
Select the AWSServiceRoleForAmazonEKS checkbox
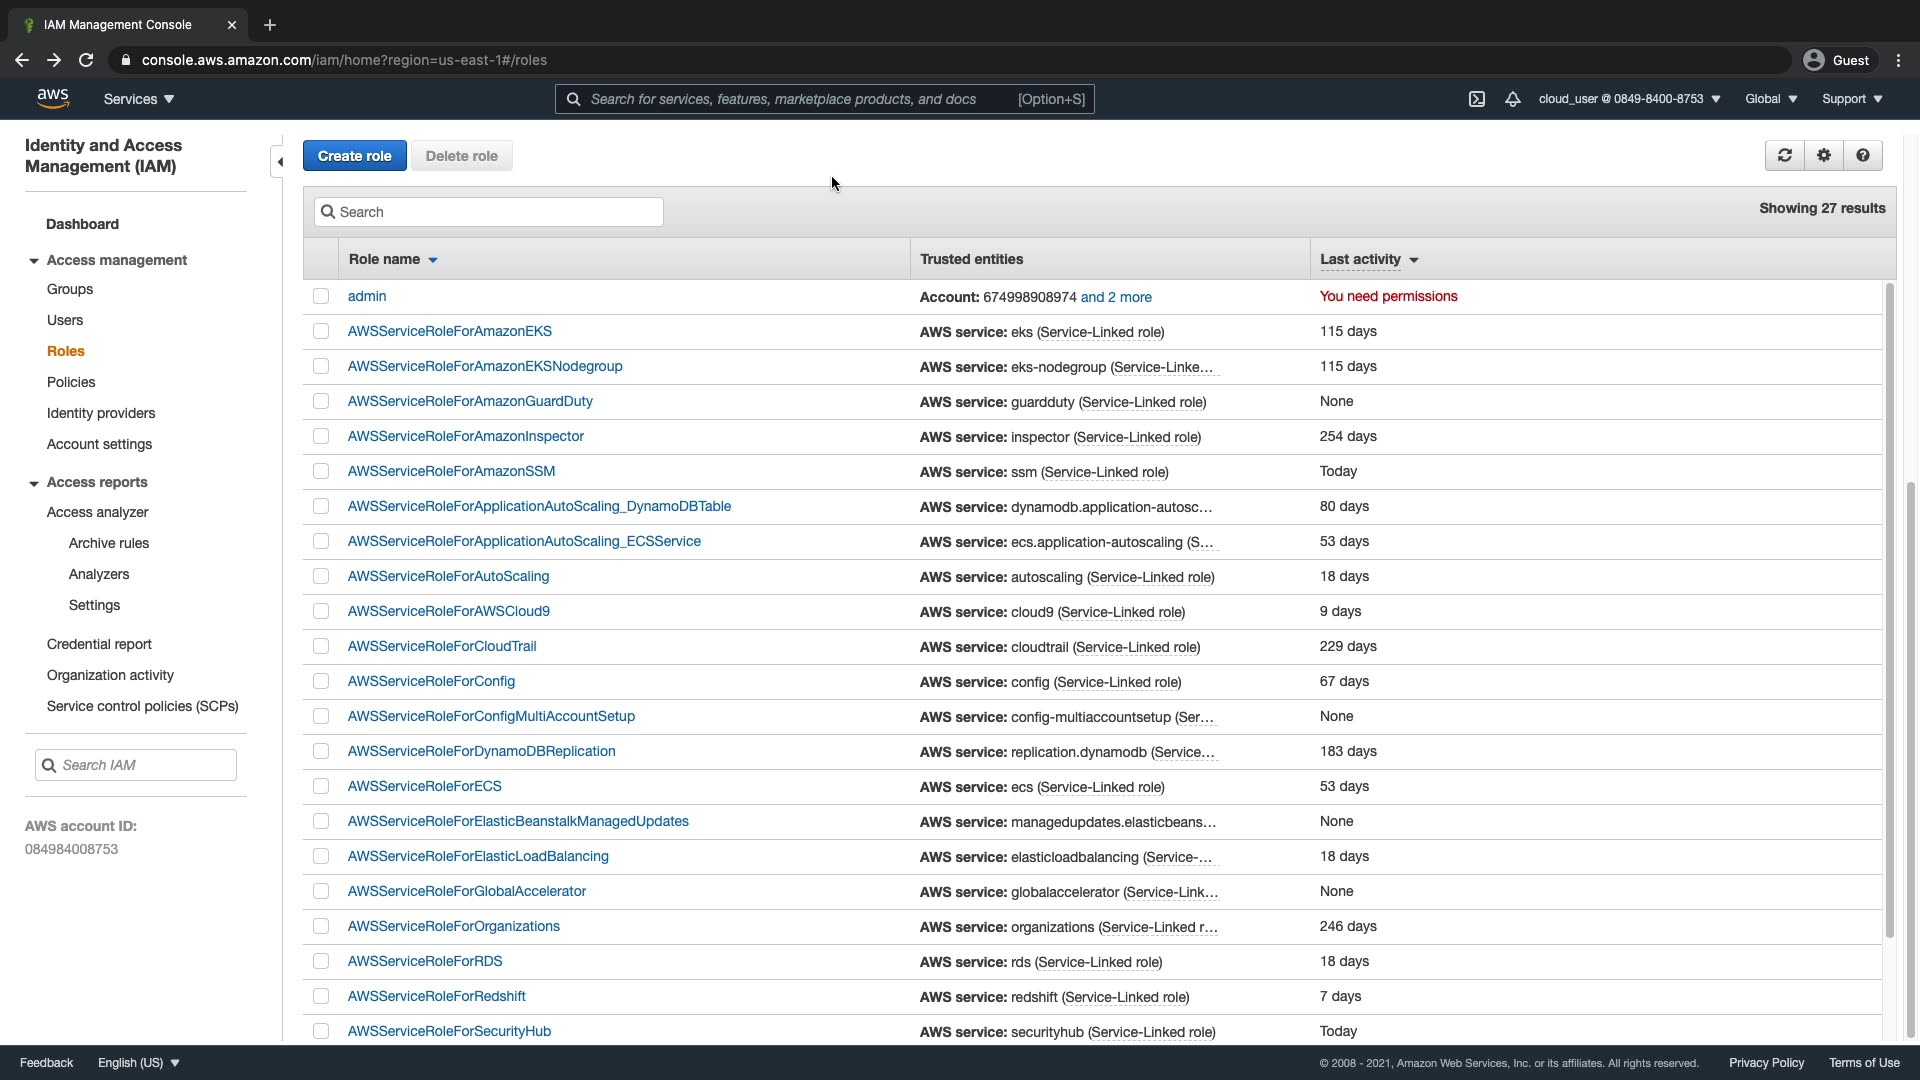[321, 331]
